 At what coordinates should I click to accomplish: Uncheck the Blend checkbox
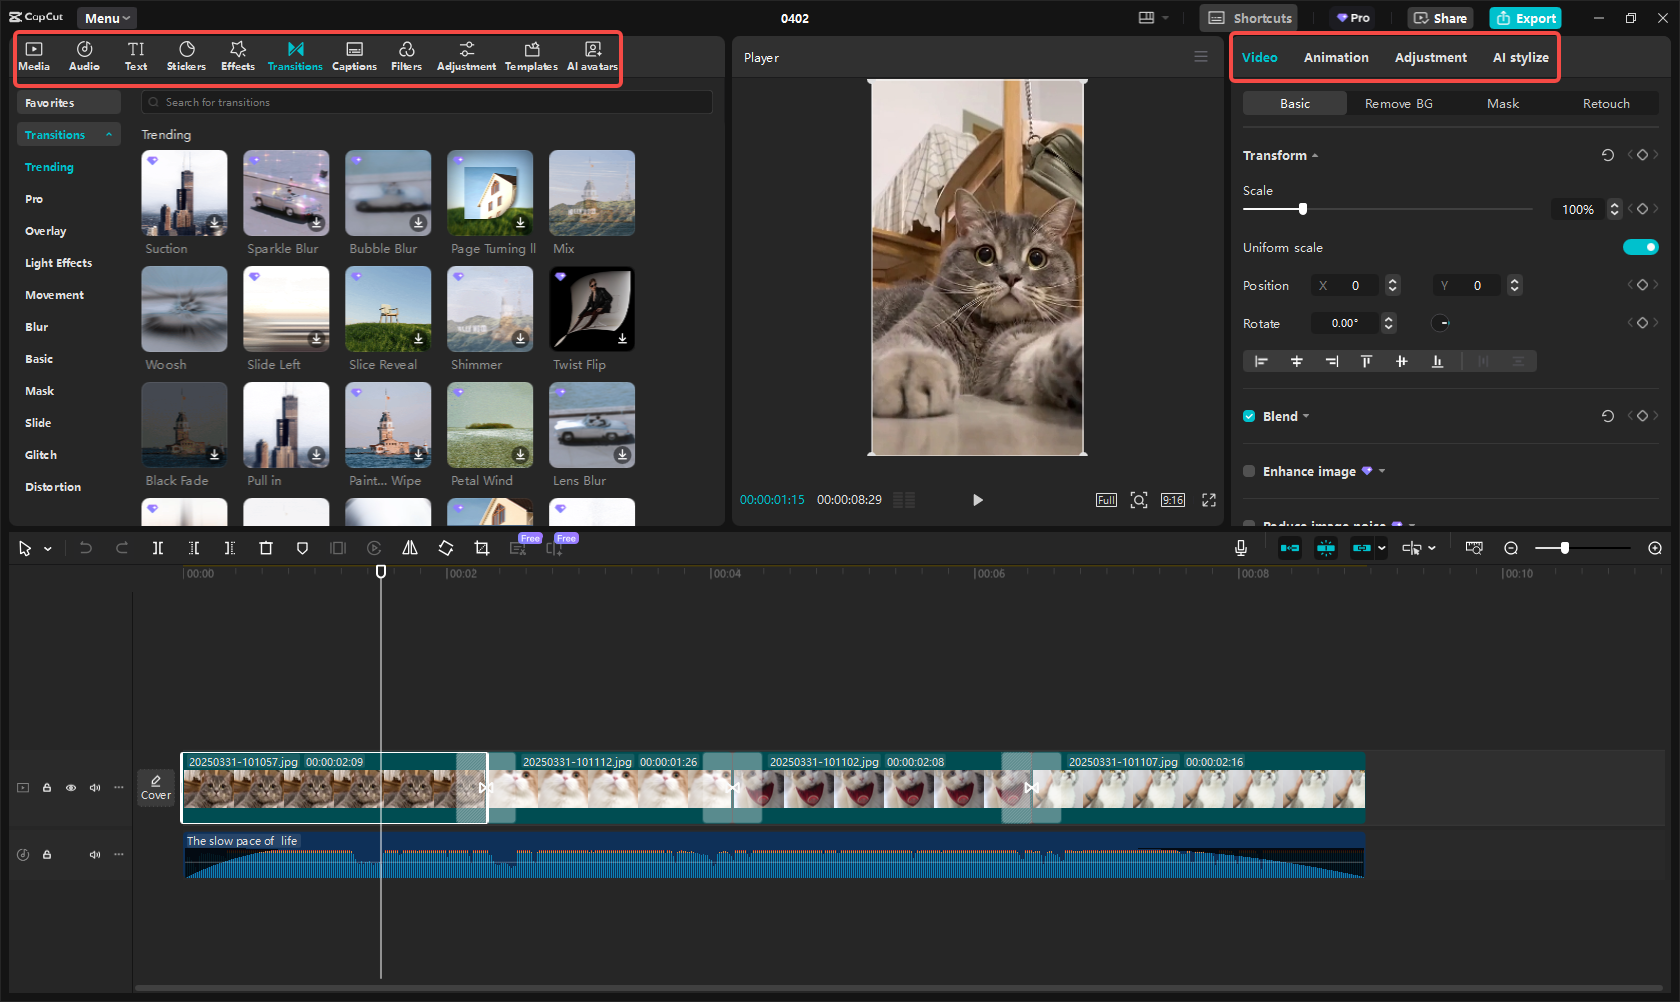(1249, 416)
